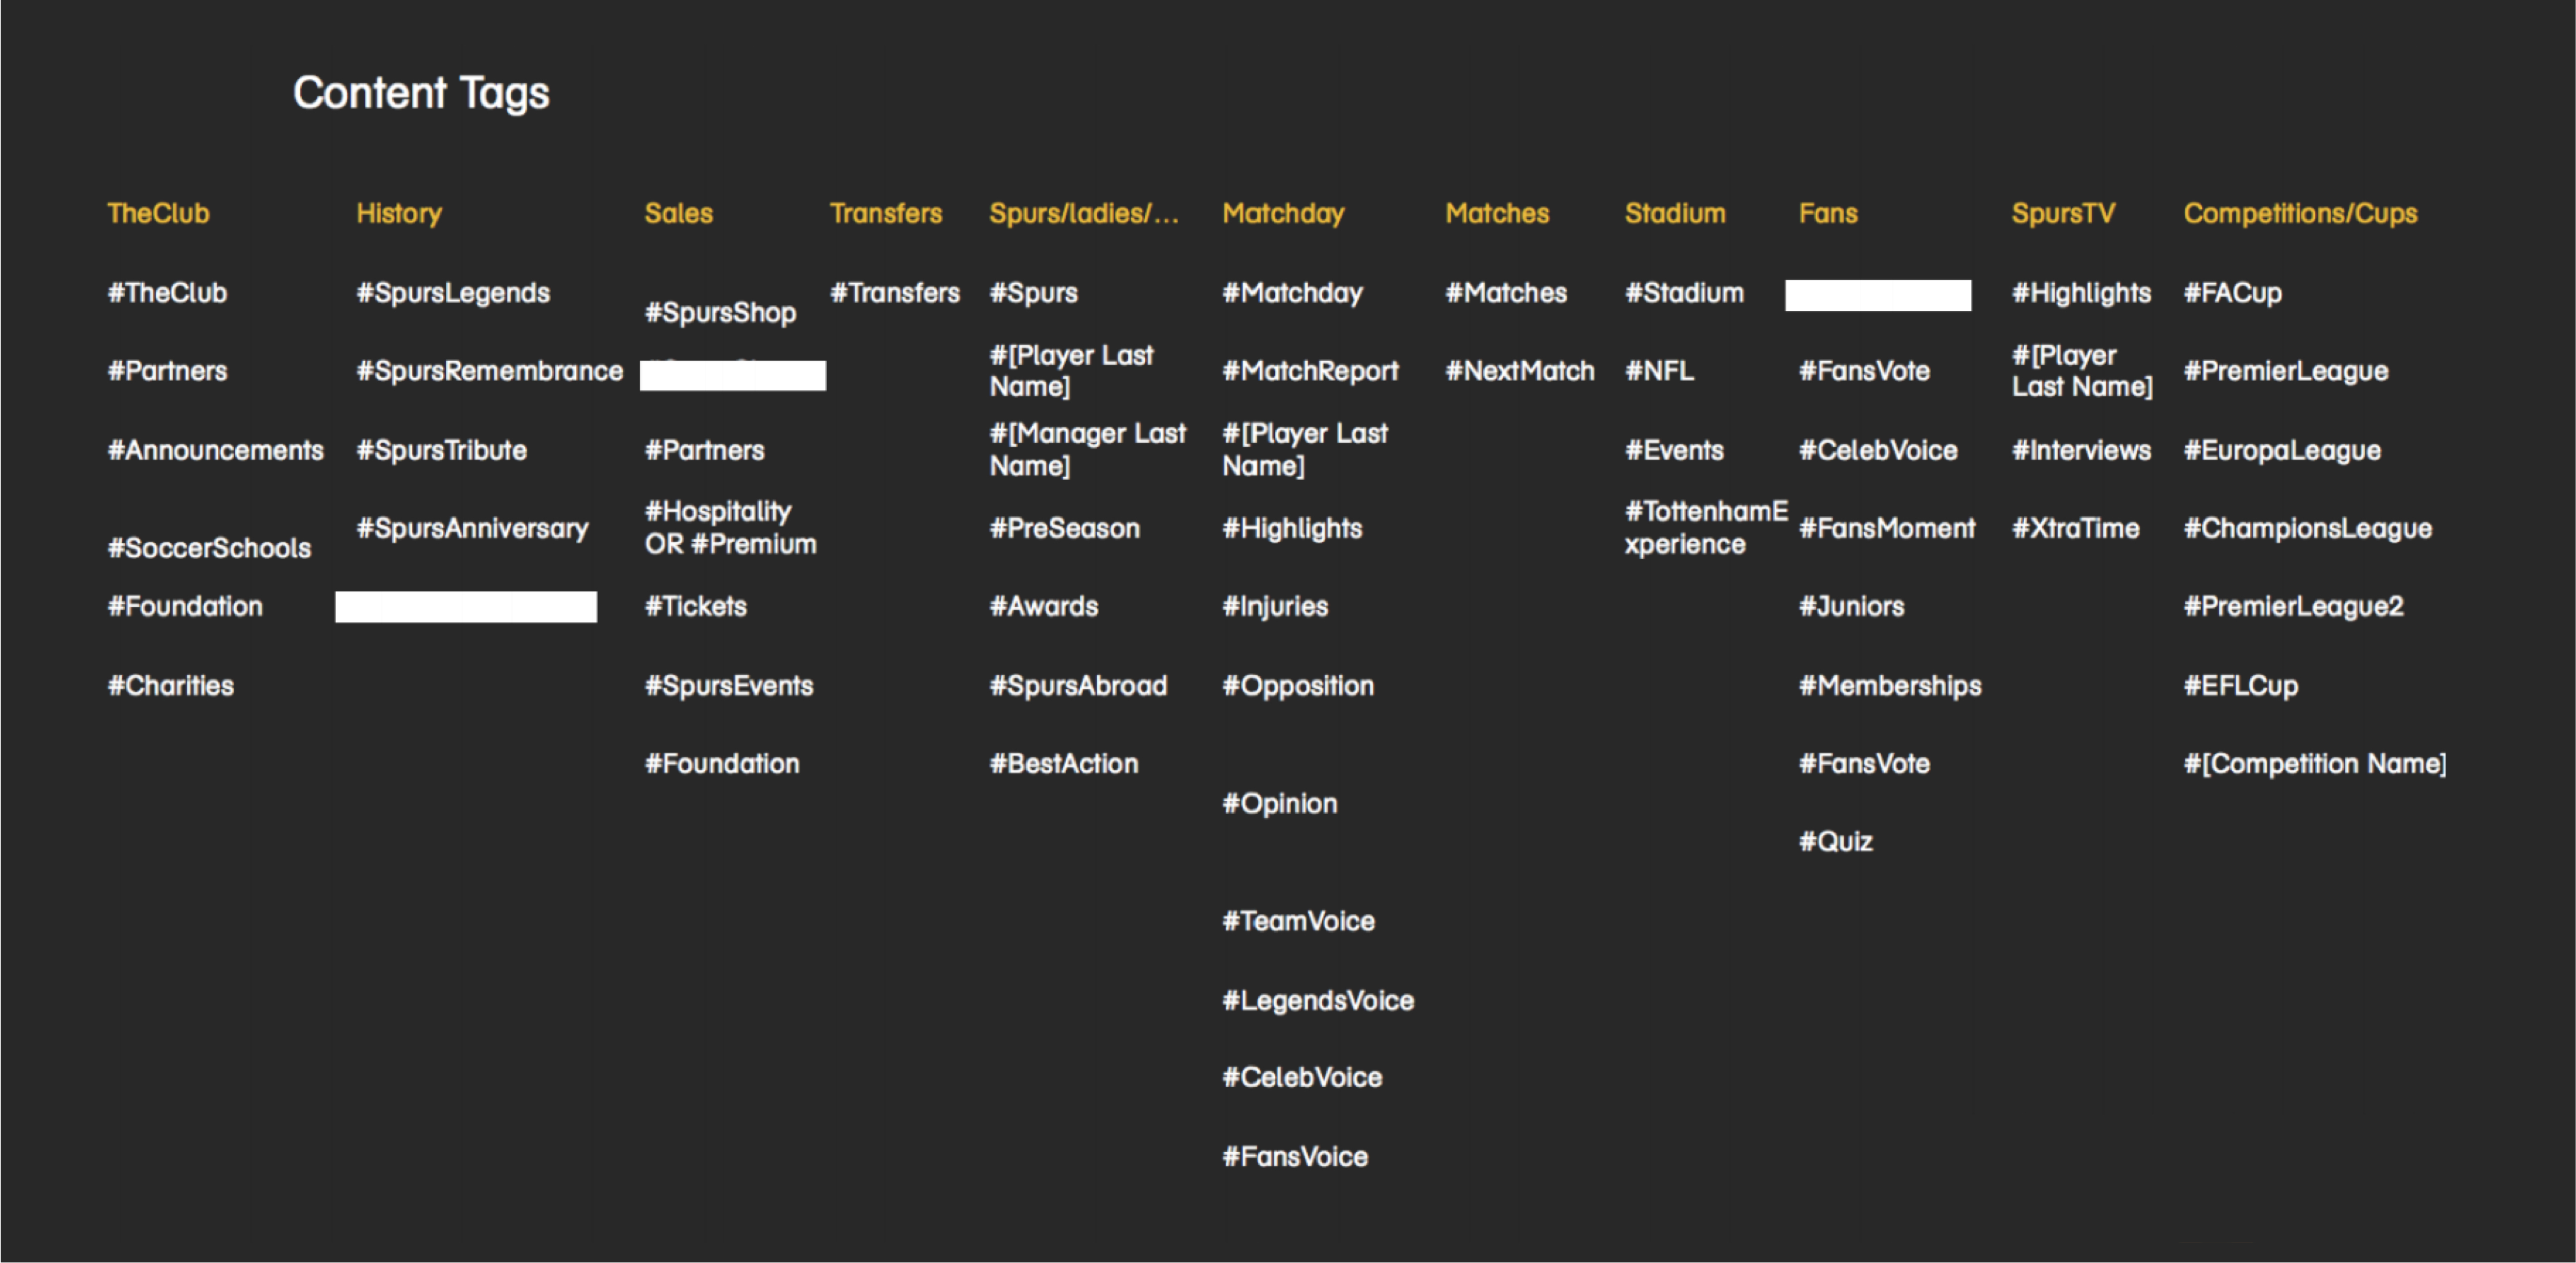Click the #EFLCup tag

[2240, 686]
